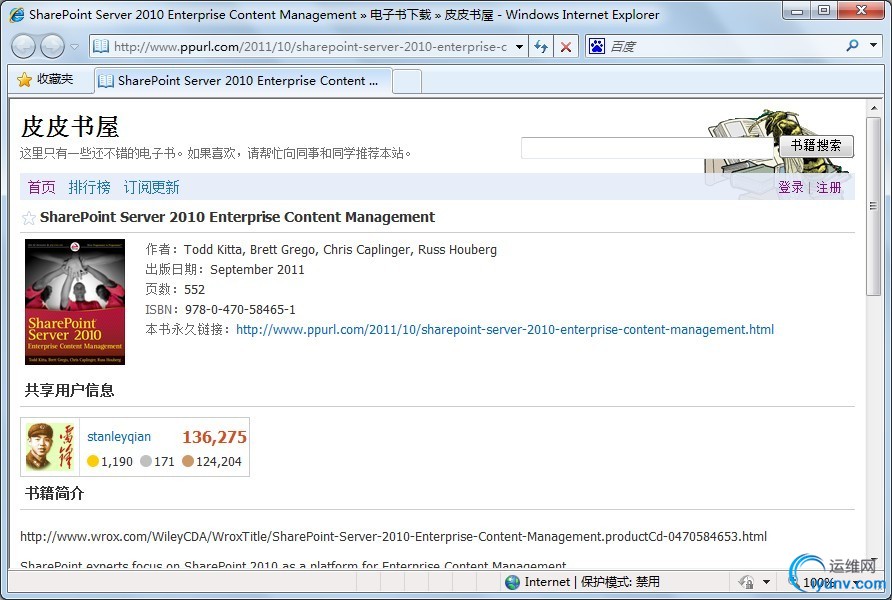Click the red Stop loading icon
This screenshot has width=892, height=600.
click(566, 47)
